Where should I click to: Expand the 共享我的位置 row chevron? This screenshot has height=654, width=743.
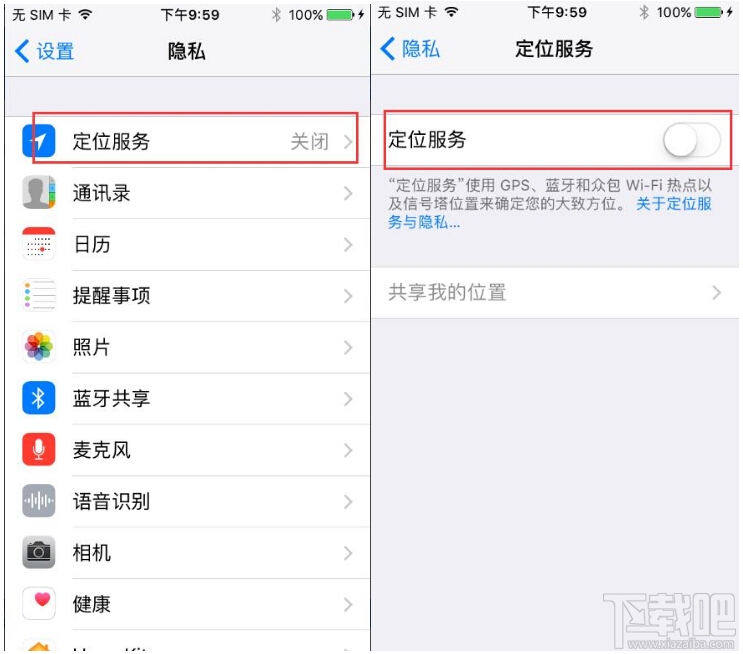coord(716,293)
